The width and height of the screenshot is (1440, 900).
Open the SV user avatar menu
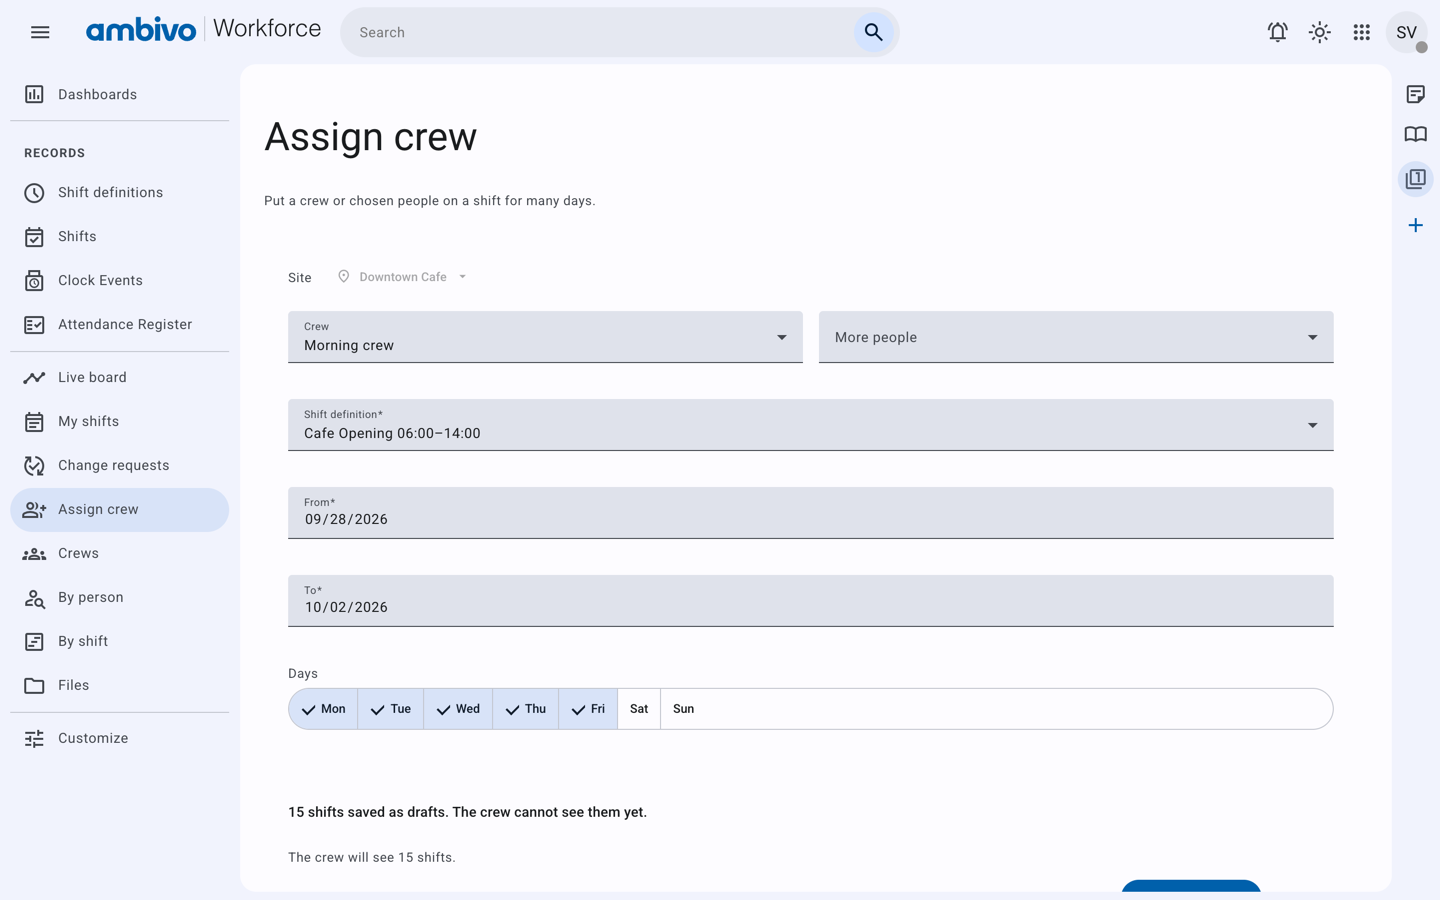pyautogui.click(x=1406, y=32)
